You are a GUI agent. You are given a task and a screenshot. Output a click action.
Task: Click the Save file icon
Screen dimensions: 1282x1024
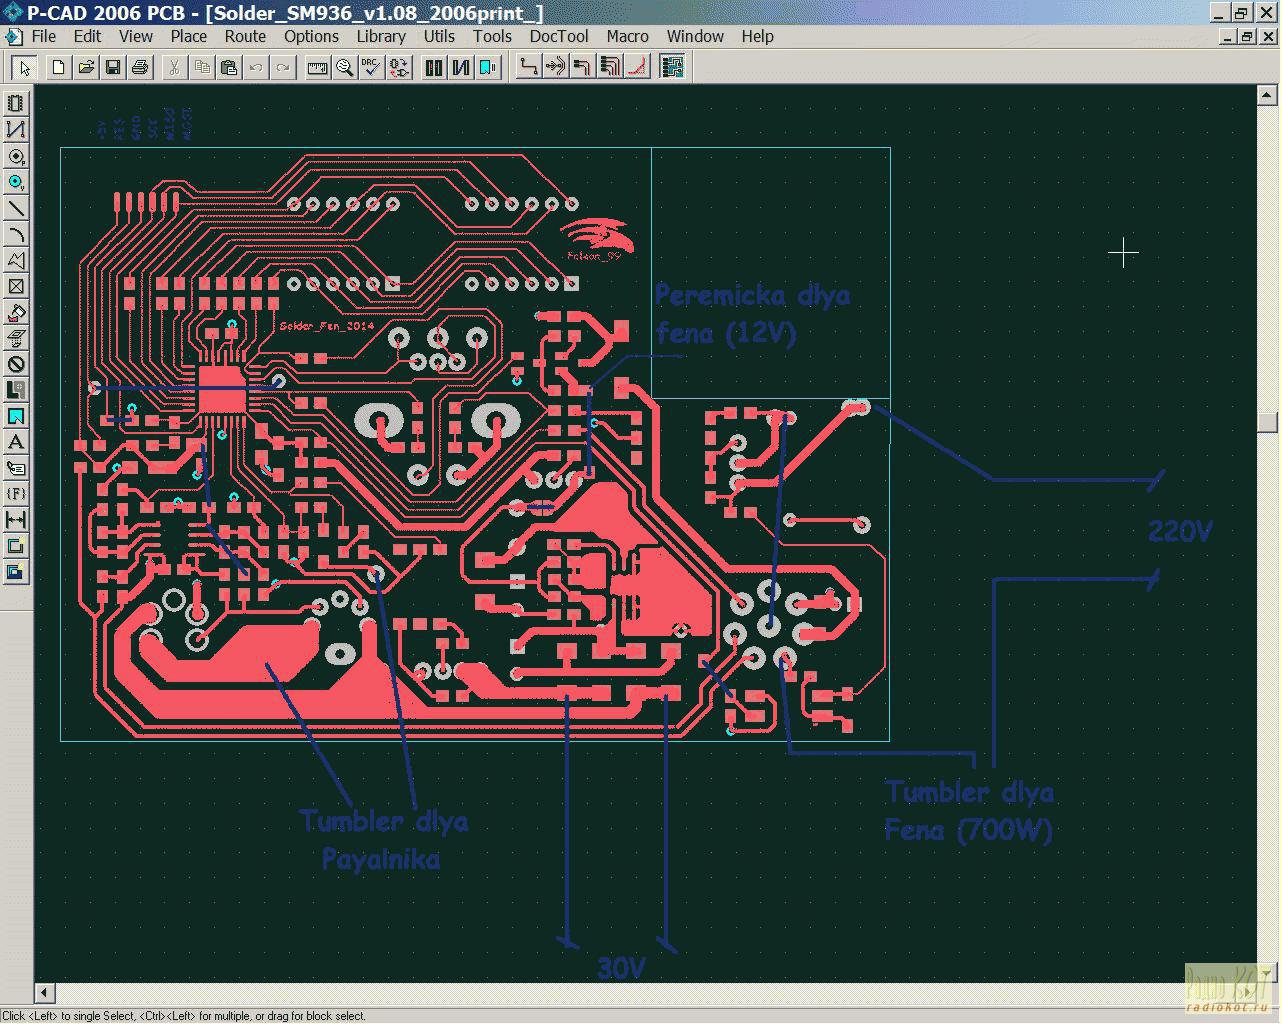click(113, 67)
